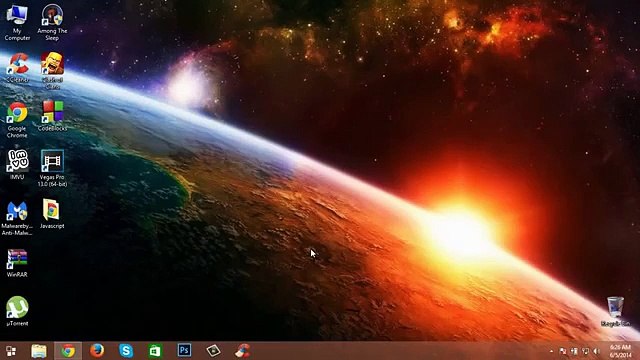The image size is (640, 360).
Task: Launch Firefox from the taskbar
Action: pos(97,351)
